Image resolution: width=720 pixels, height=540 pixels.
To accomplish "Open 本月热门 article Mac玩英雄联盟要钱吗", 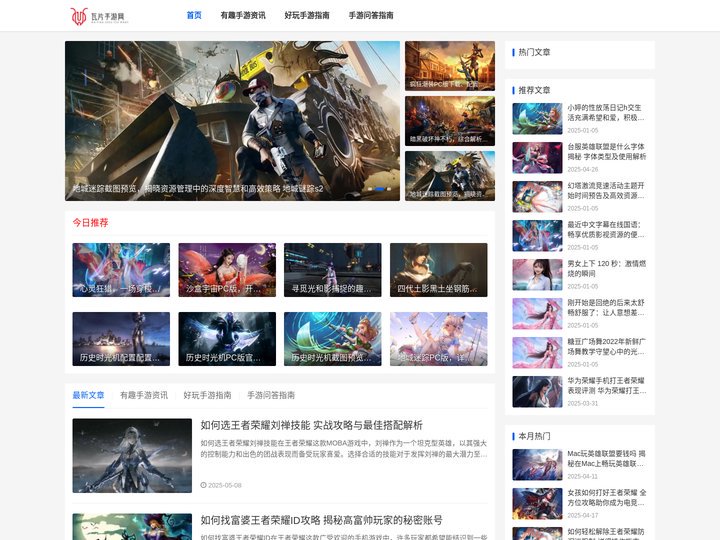I will coord(607,459).
